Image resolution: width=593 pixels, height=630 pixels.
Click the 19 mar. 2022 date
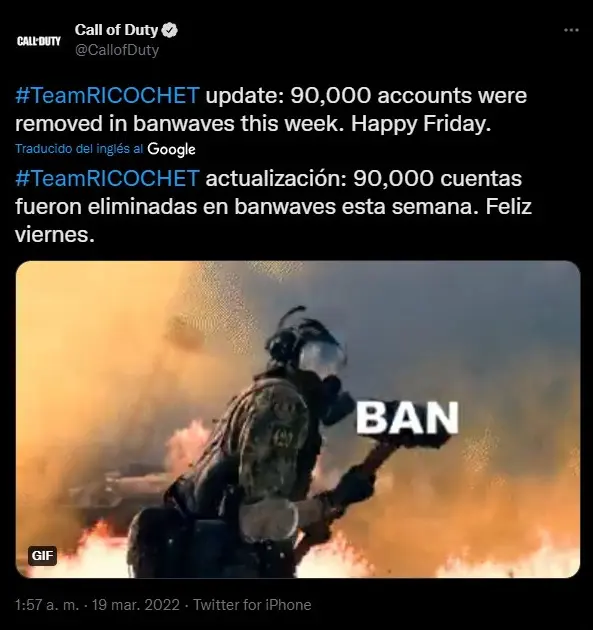[136, 605]
